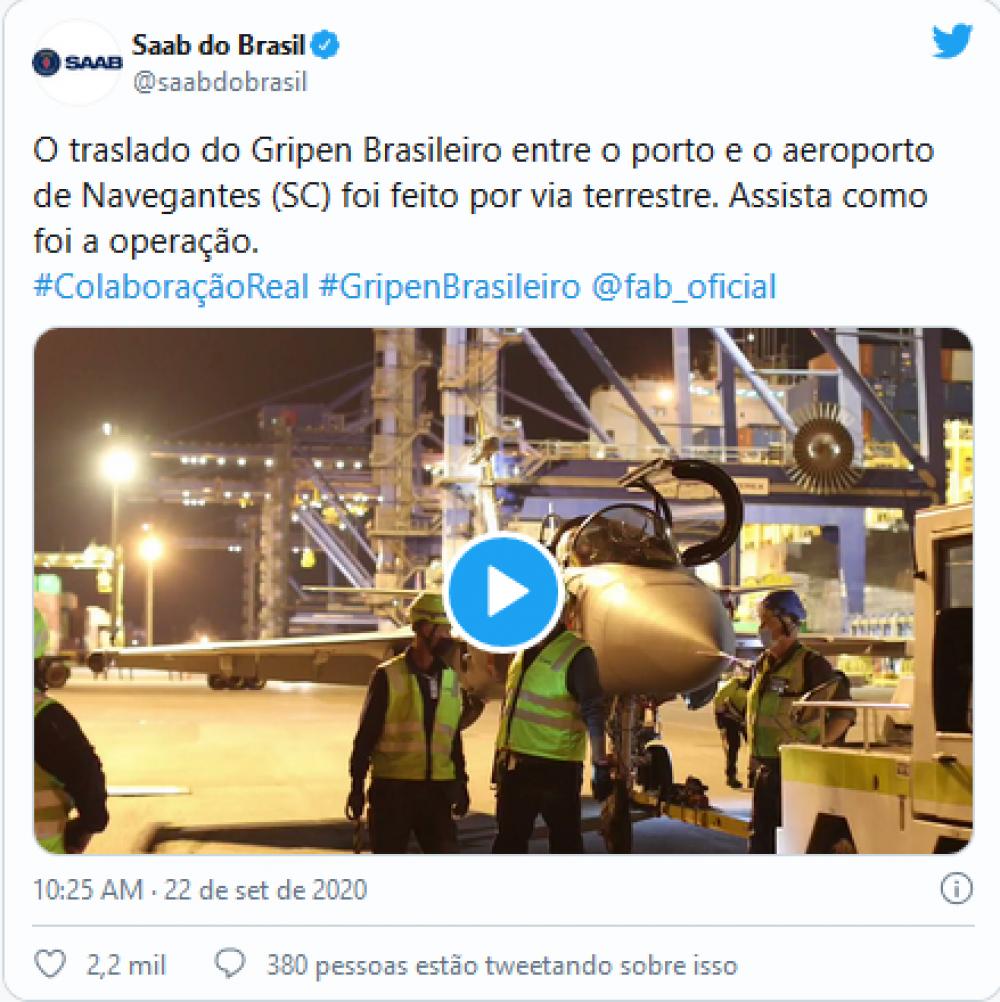Click the 22 de set de 2020 date
This screenshot has height=1002, width=1000.
pyautogui.click(x=265, y=890)
